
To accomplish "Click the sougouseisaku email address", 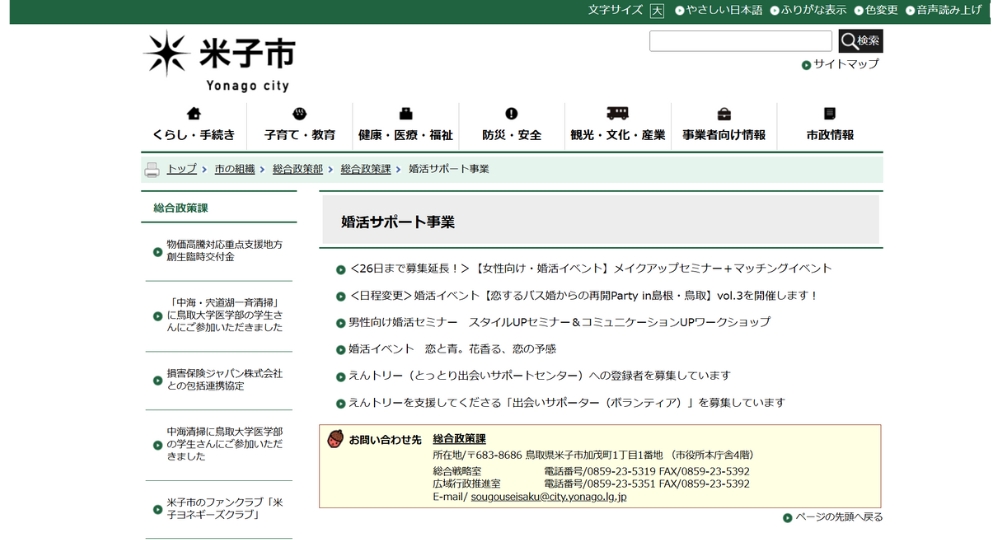I will 548,497.
